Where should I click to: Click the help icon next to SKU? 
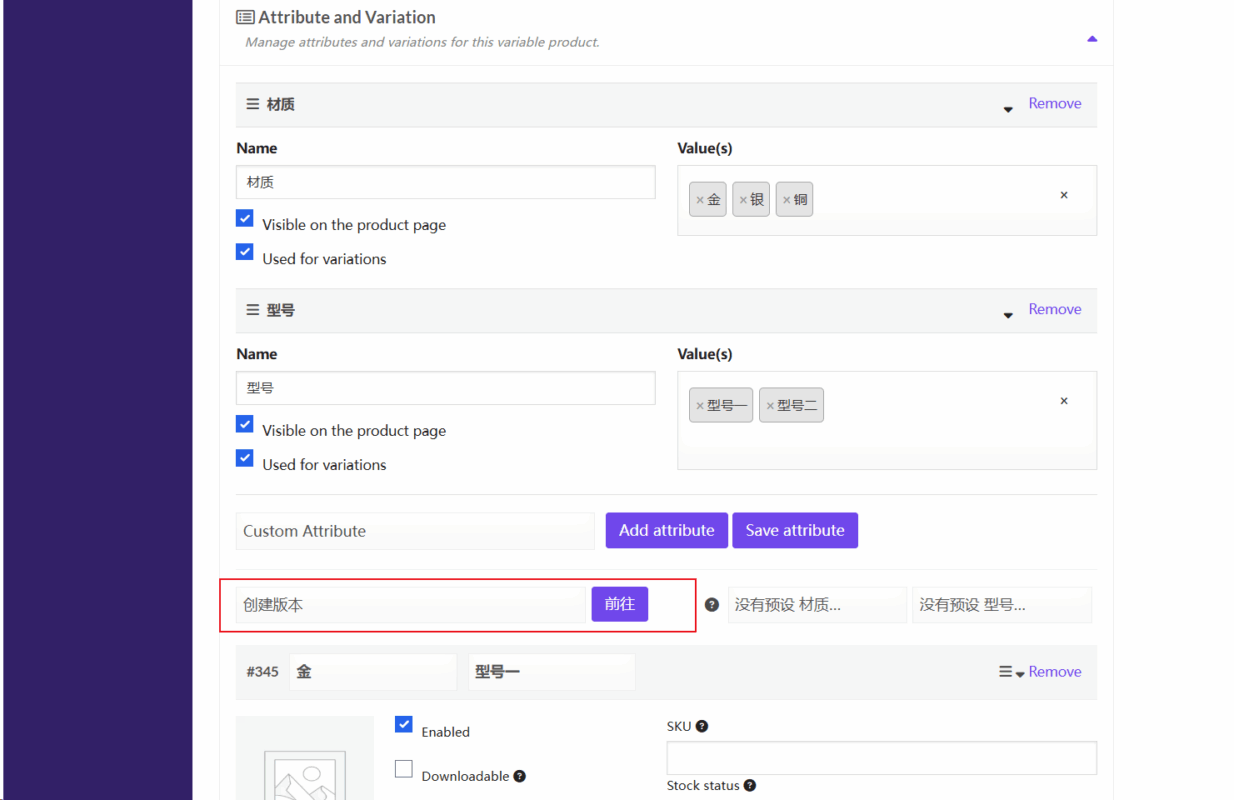(702, 726)
